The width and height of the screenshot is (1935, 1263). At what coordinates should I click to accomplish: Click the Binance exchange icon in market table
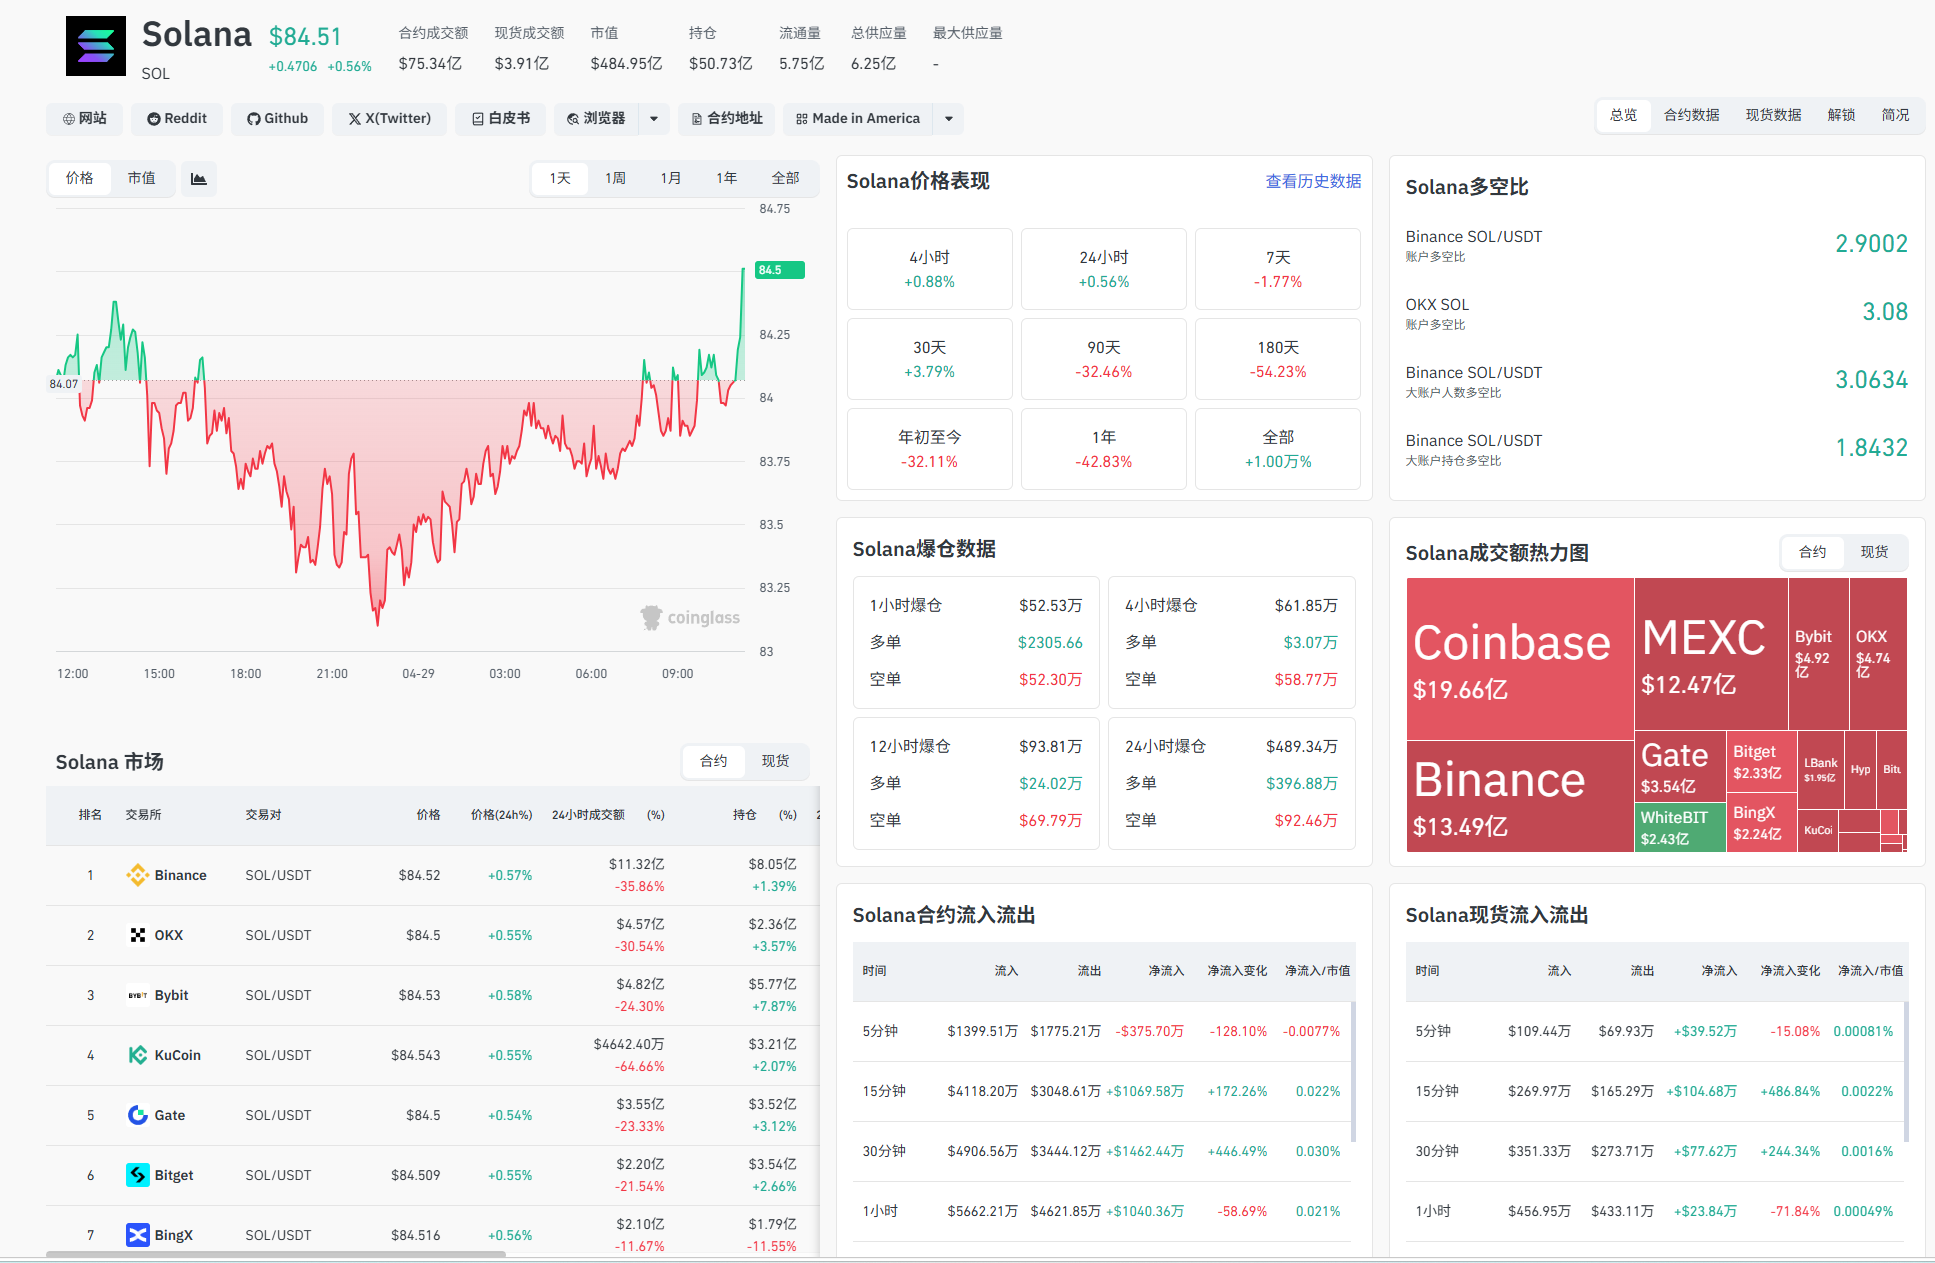point(137,875)
